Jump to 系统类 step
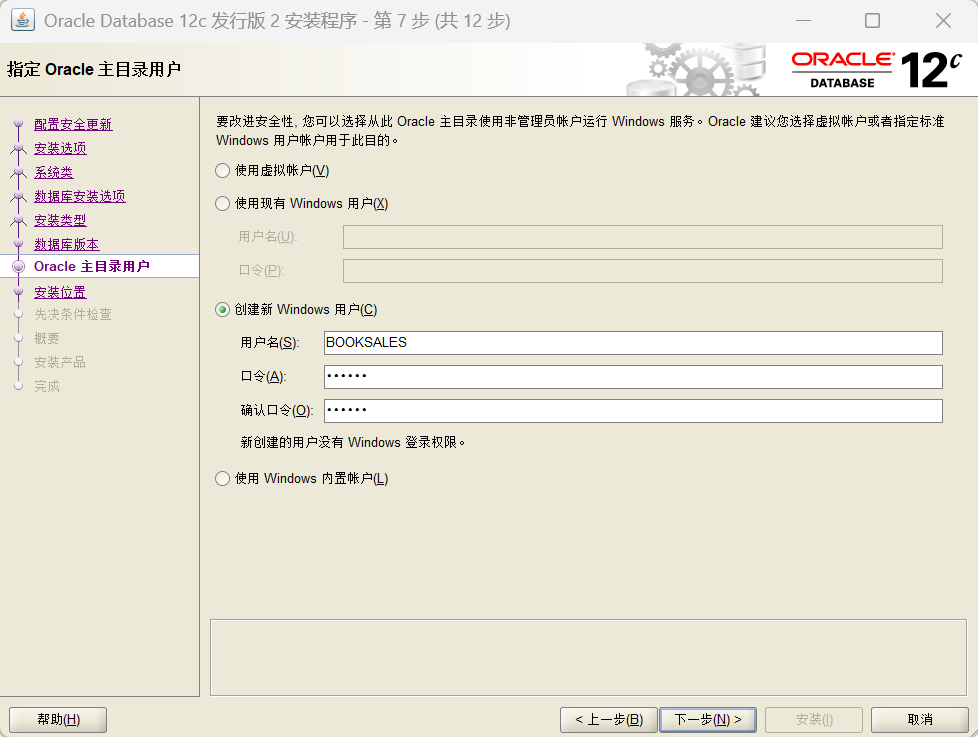The image size is (978, 737). (54, 172)
